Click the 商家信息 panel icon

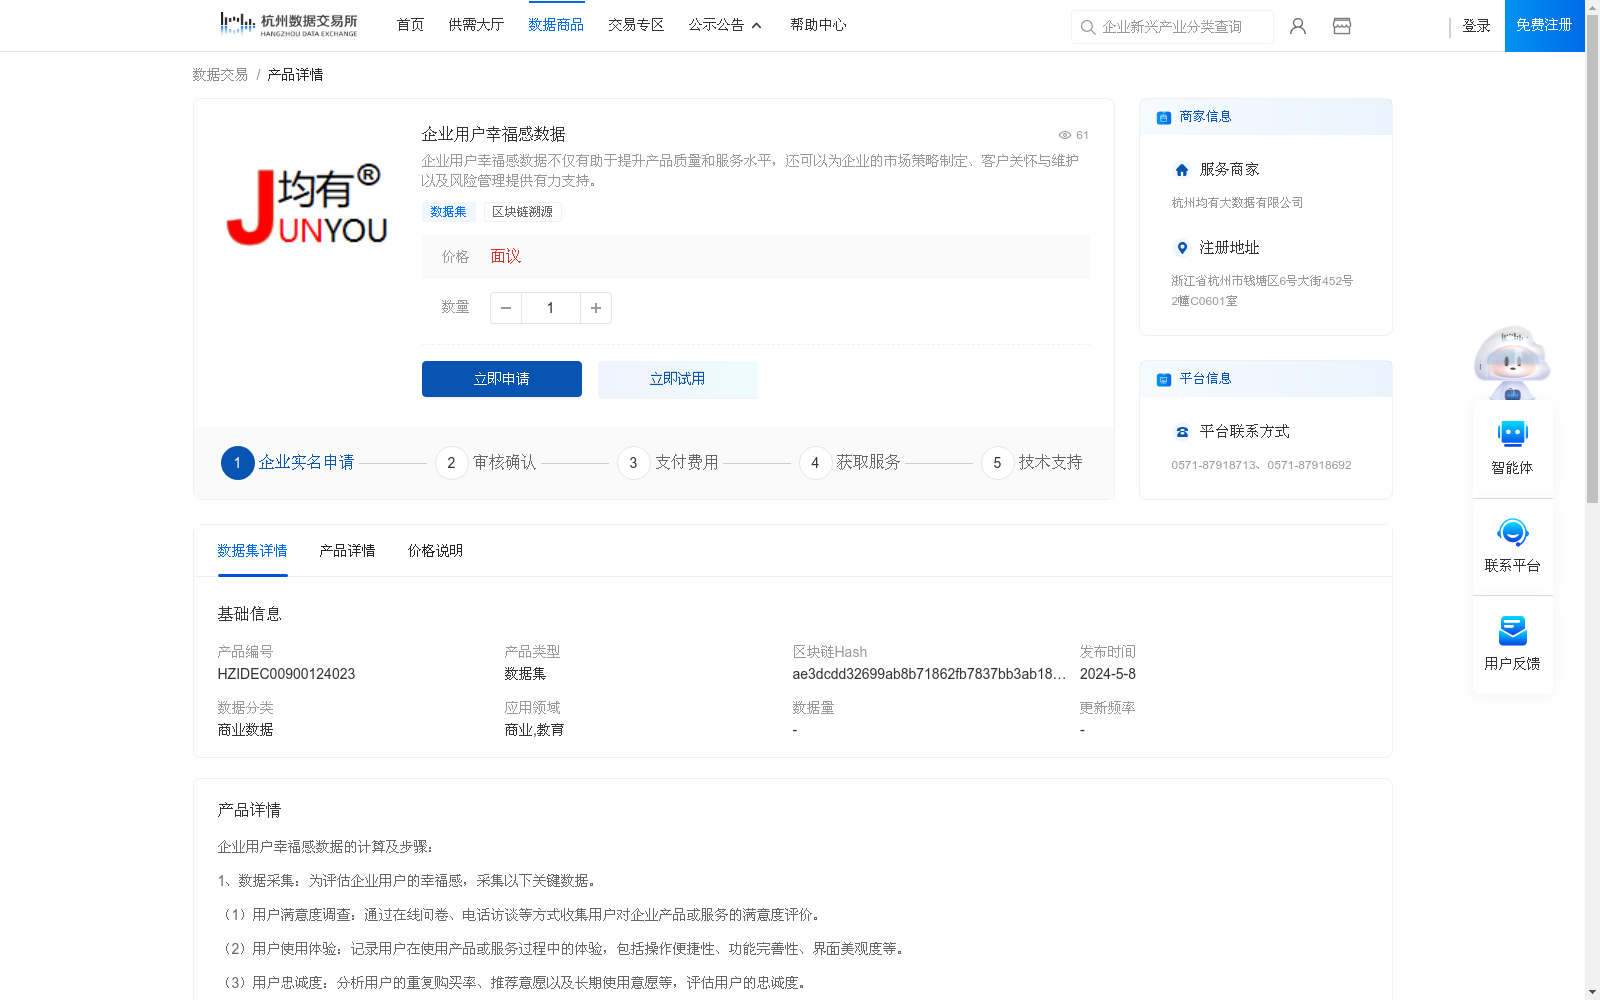pos(1163,117)
